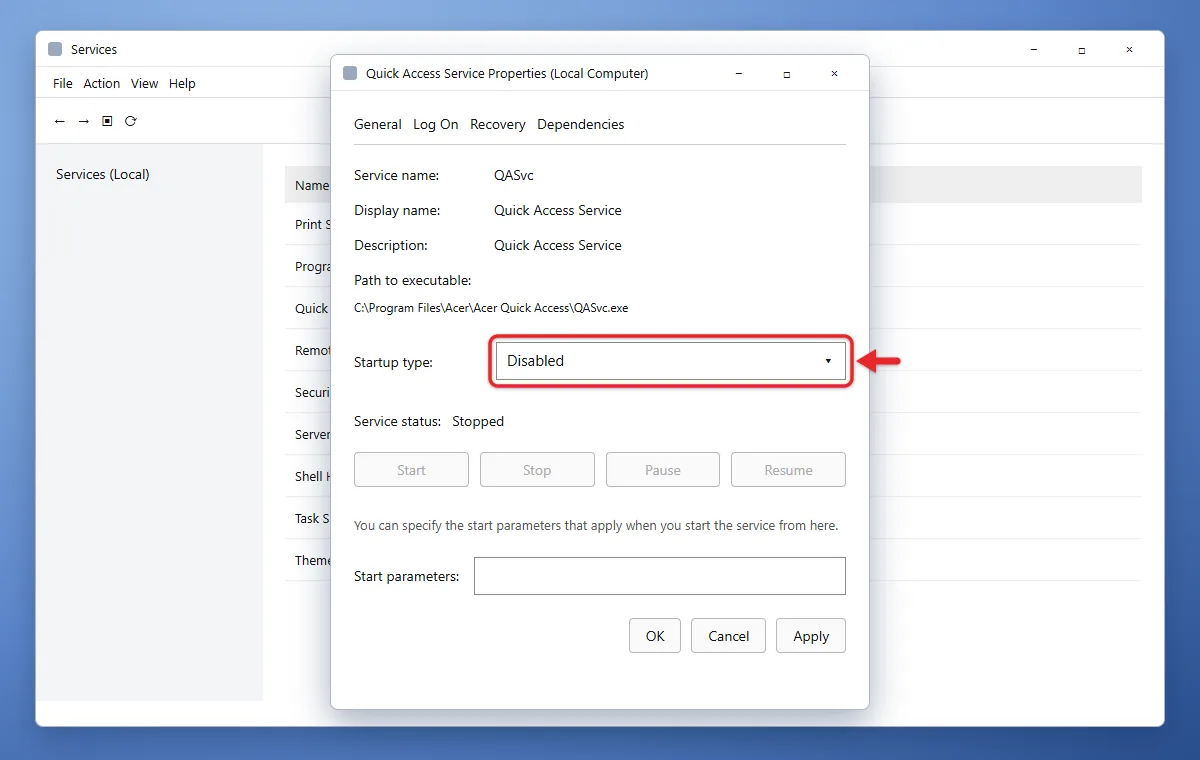This screenshot has height=760, width=1200.
Task: Click the Stop service button
Action: tap(537, 470)
